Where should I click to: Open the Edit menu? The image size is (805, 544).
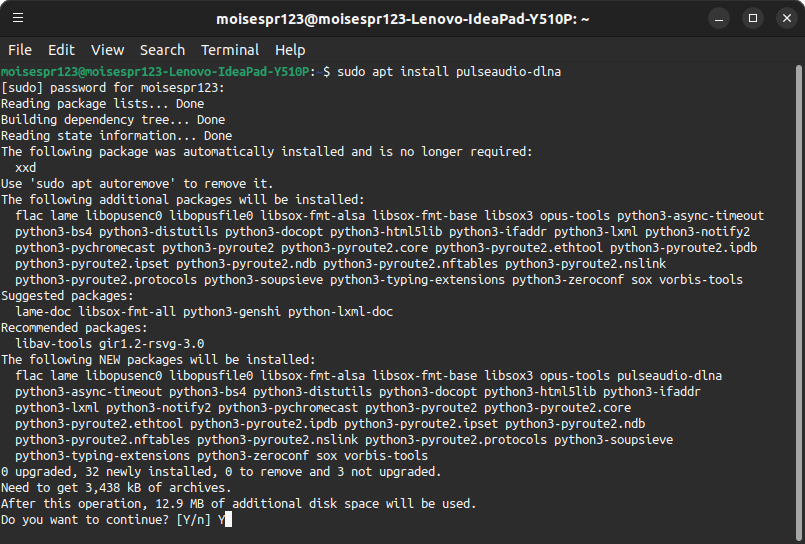tap(61, 50)
